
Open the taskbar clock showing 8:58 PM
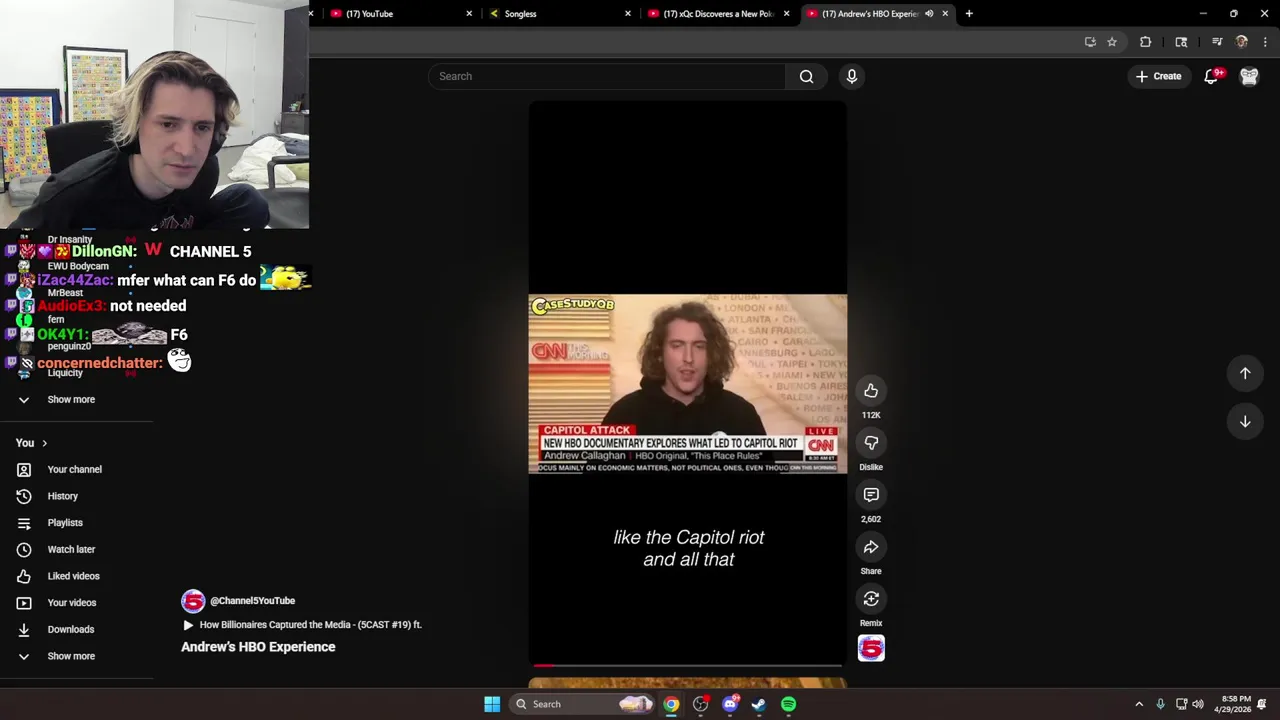tap(1232, 704)
